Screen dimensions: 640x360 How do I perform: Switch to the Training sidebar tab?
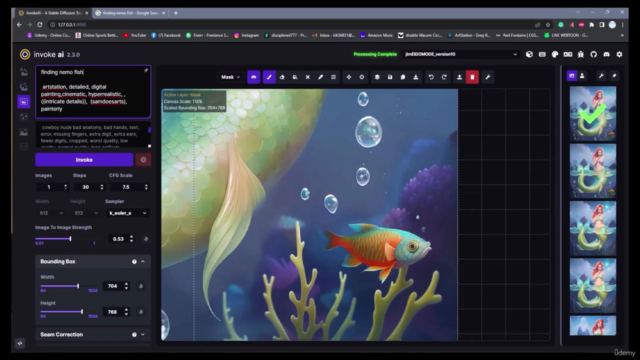(x=24, y=147)
